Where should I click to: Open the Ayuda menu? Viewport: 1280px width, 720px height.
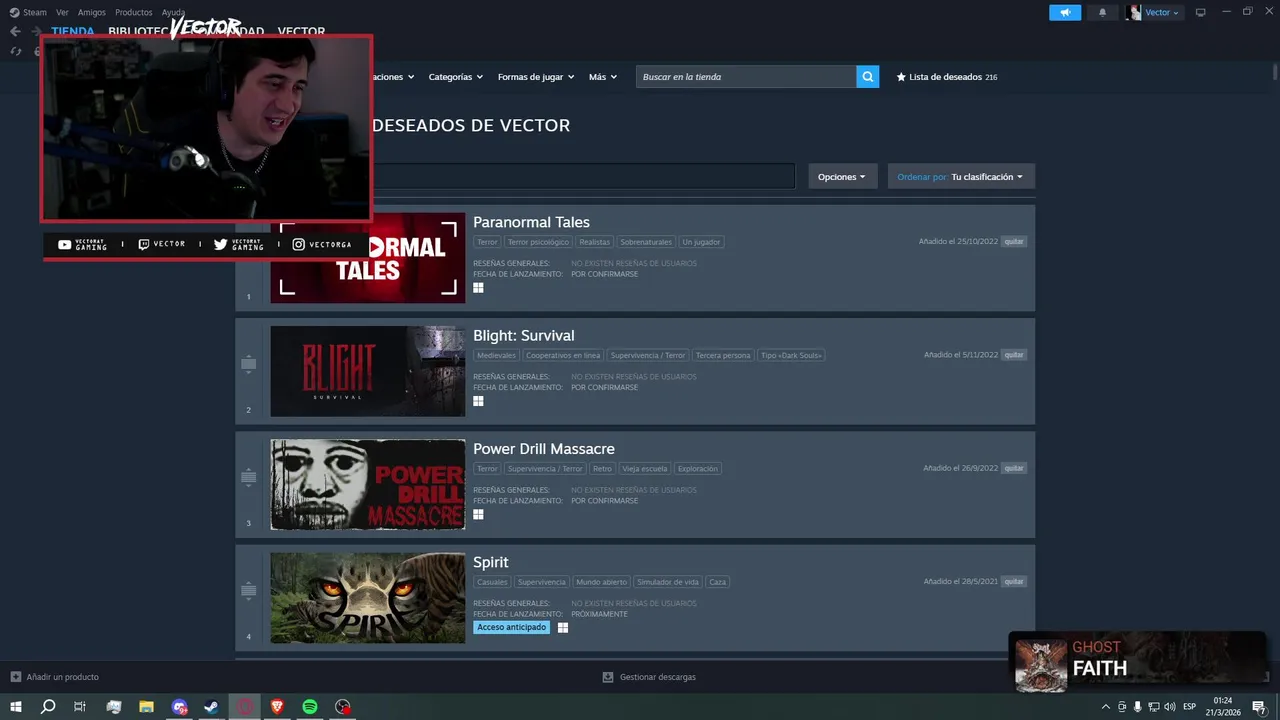(x=173, y=12)
